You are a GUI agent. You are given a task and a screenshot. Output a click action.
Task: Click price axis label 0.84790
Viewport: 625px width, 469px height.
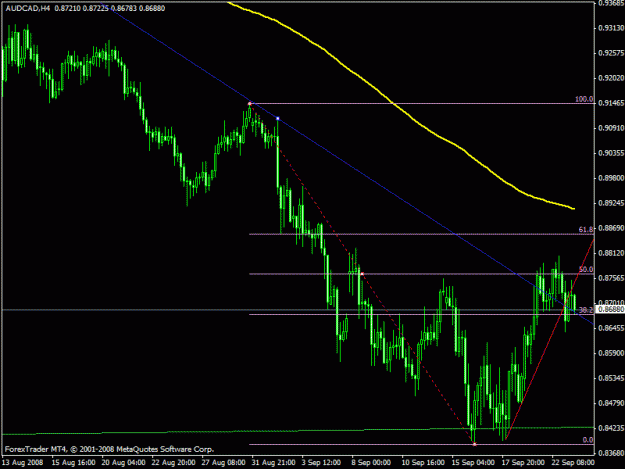click(x=611, y=403)
